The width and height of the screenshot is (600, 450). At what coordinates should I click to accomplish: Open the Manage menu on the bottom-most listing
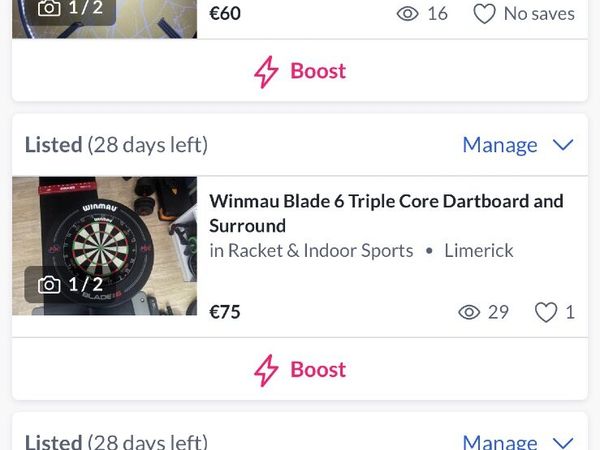500,441
